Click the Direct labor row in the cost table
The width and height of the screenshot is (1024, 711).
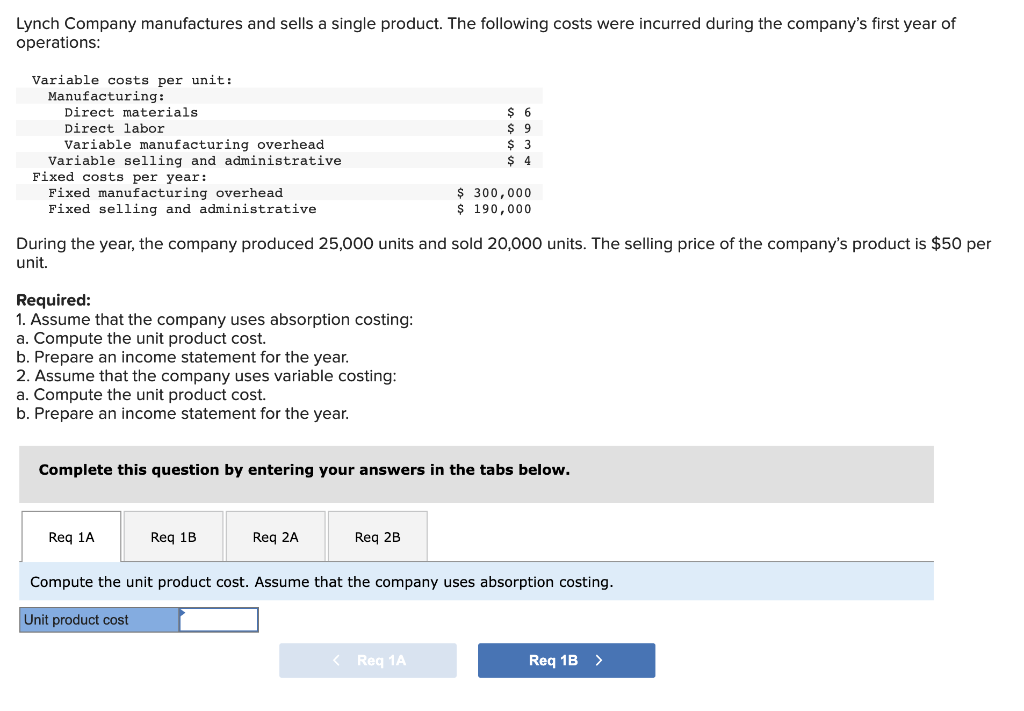click(114, 128)
